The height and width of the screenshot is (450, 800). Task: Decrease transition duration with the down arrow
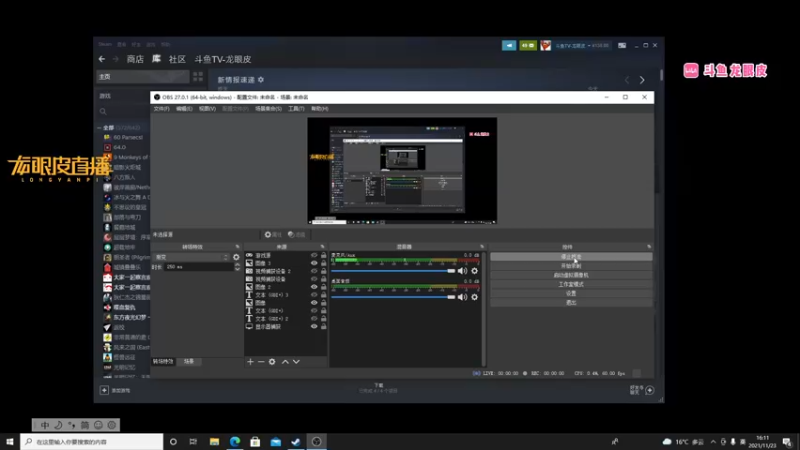click(x=237, y=269)
